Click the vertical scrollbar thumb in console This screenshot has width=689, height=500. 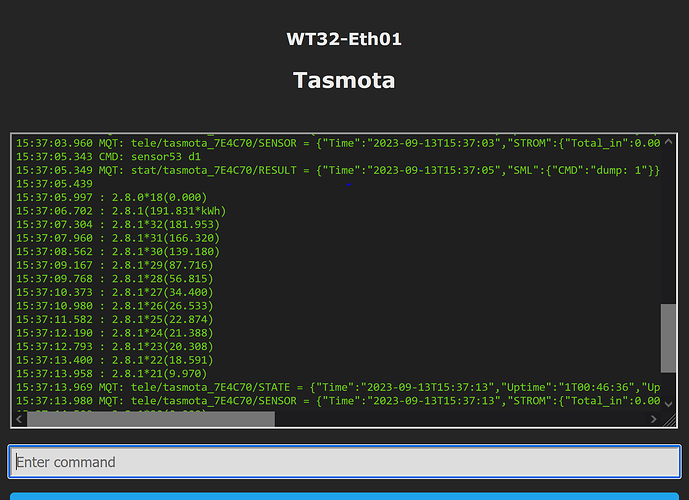click(668, 338)
